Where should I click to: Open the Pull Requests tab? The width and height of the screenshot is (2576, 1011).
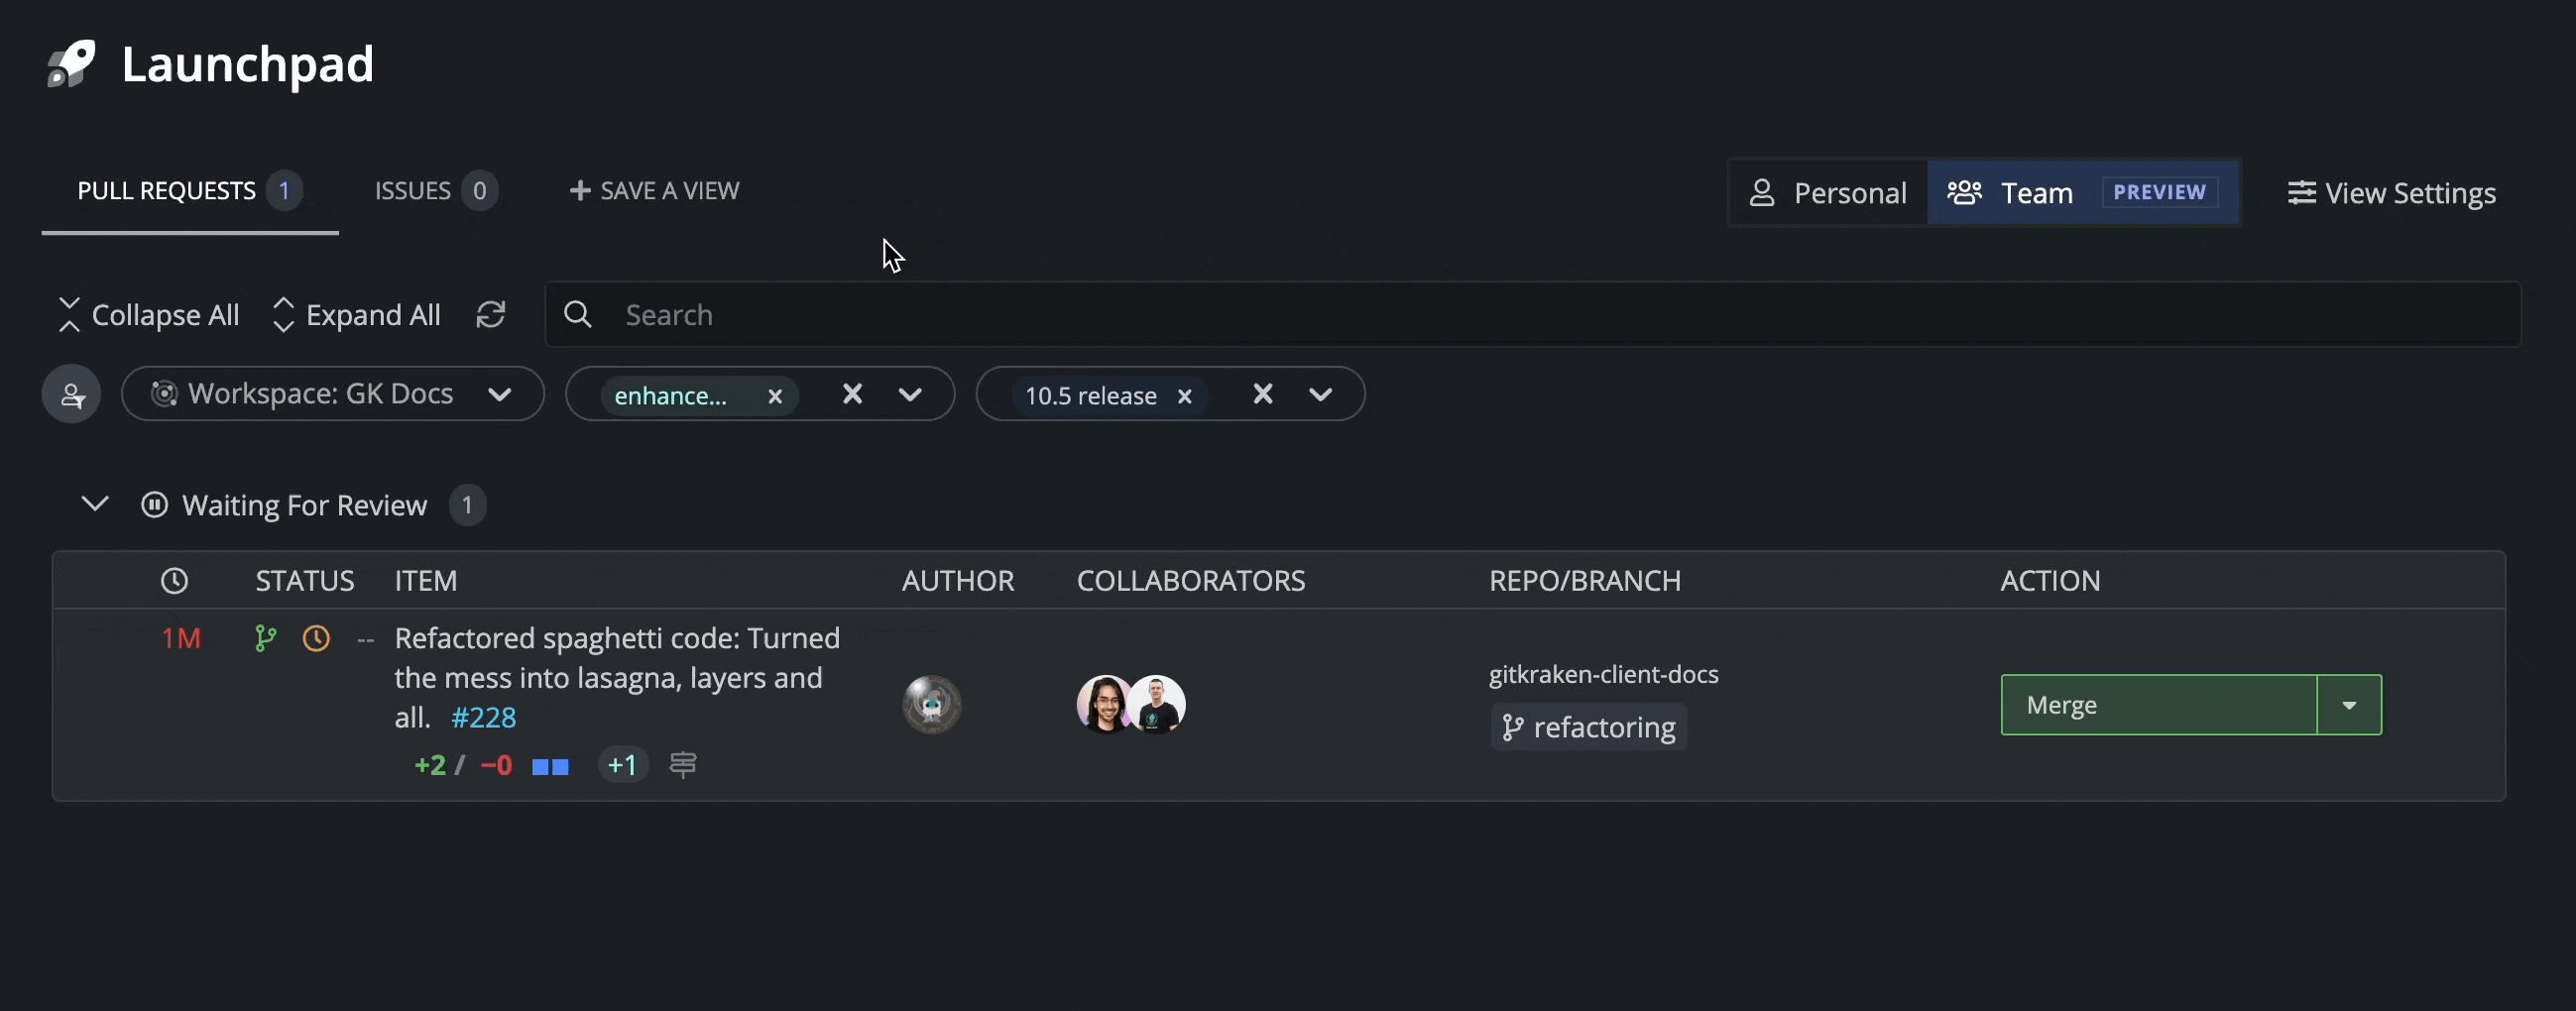pos(189,191)
